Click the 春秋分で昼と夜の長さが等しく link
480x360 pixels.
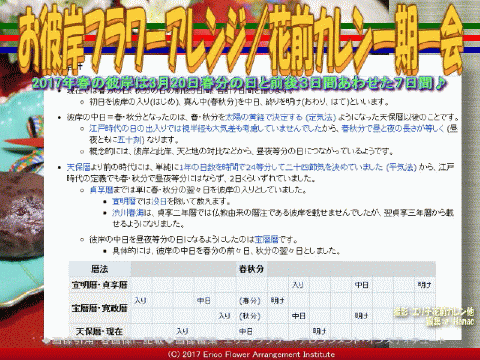pyautogui.click(x=393, y=128)
